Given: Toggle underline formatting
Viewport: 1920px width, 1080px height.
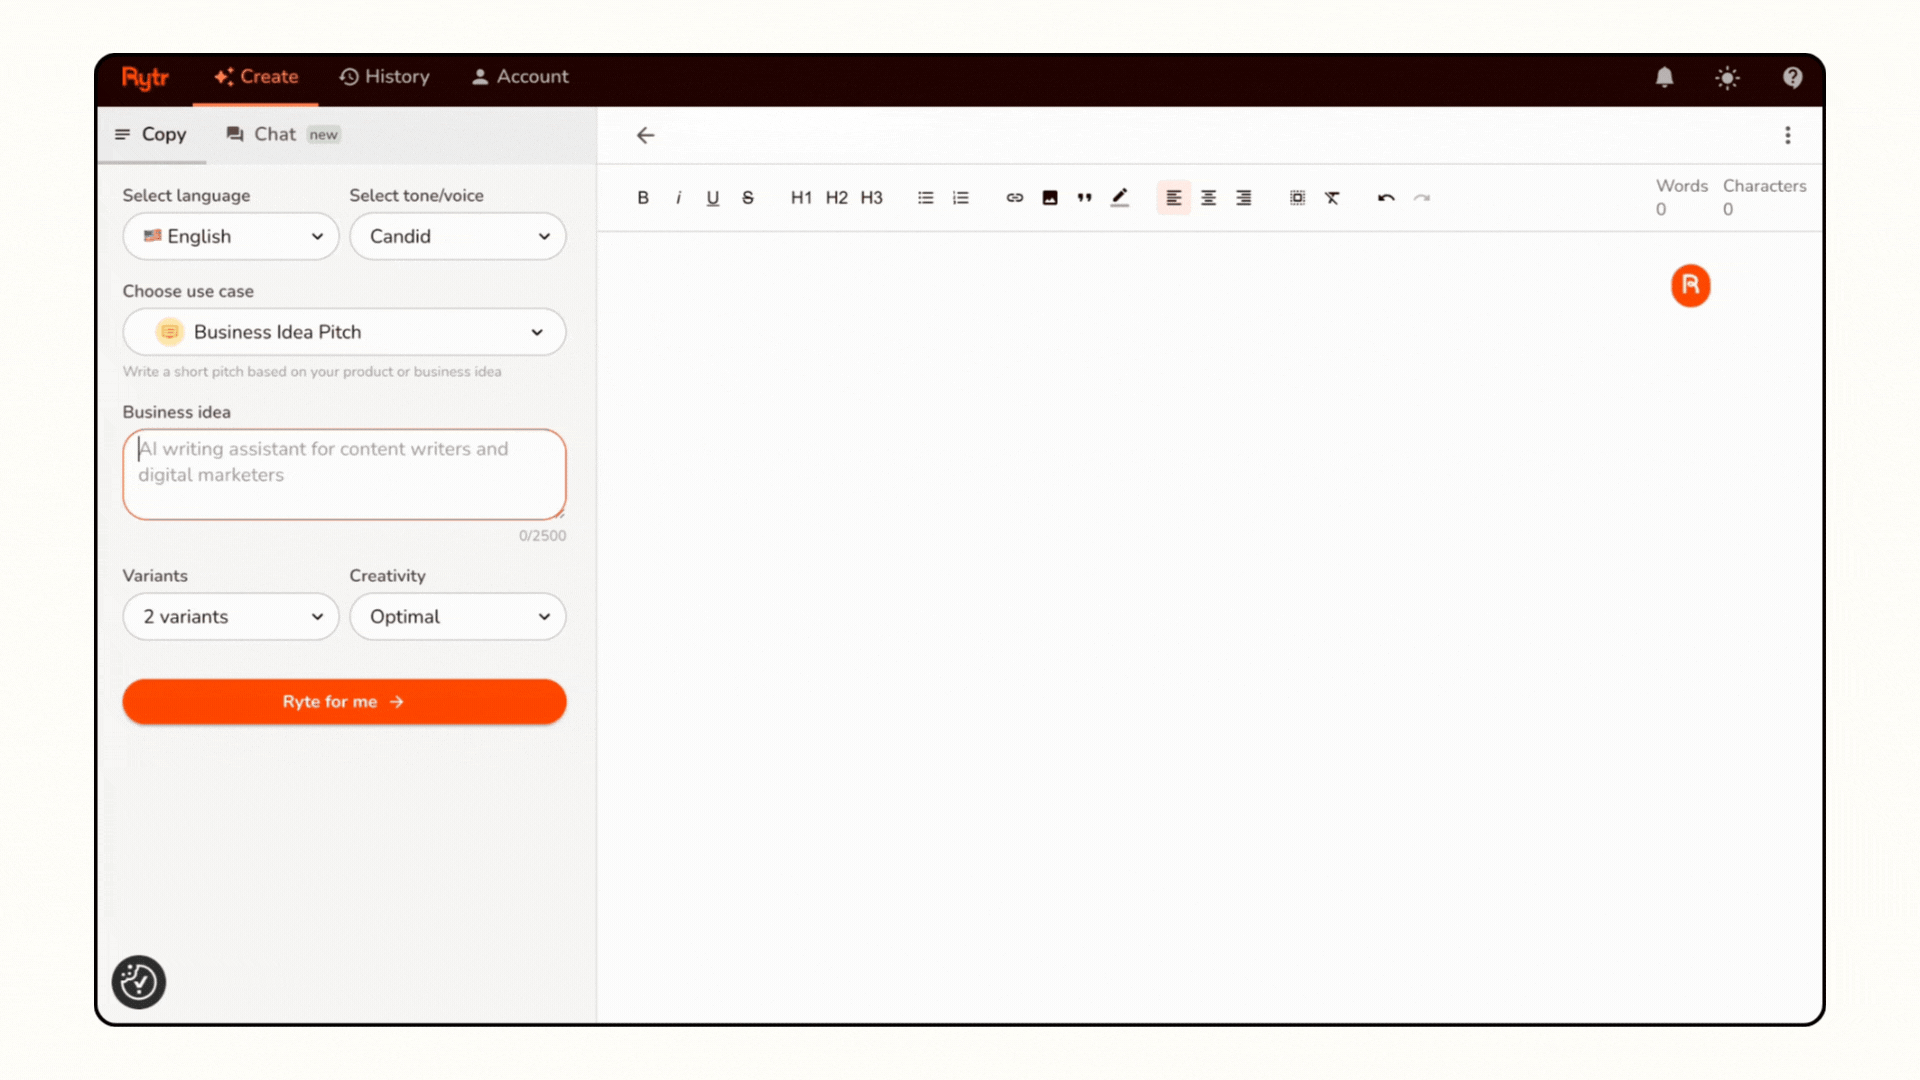Looking at the screenshot, I should click(x=712, y=197).
